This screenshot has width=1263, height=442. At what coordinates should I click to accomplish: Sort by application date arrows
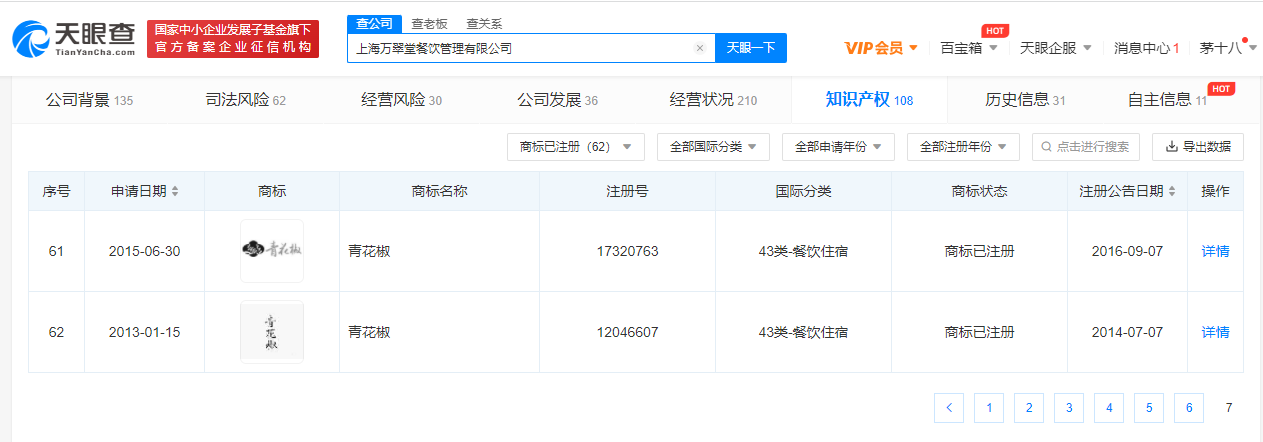[175, 191]
